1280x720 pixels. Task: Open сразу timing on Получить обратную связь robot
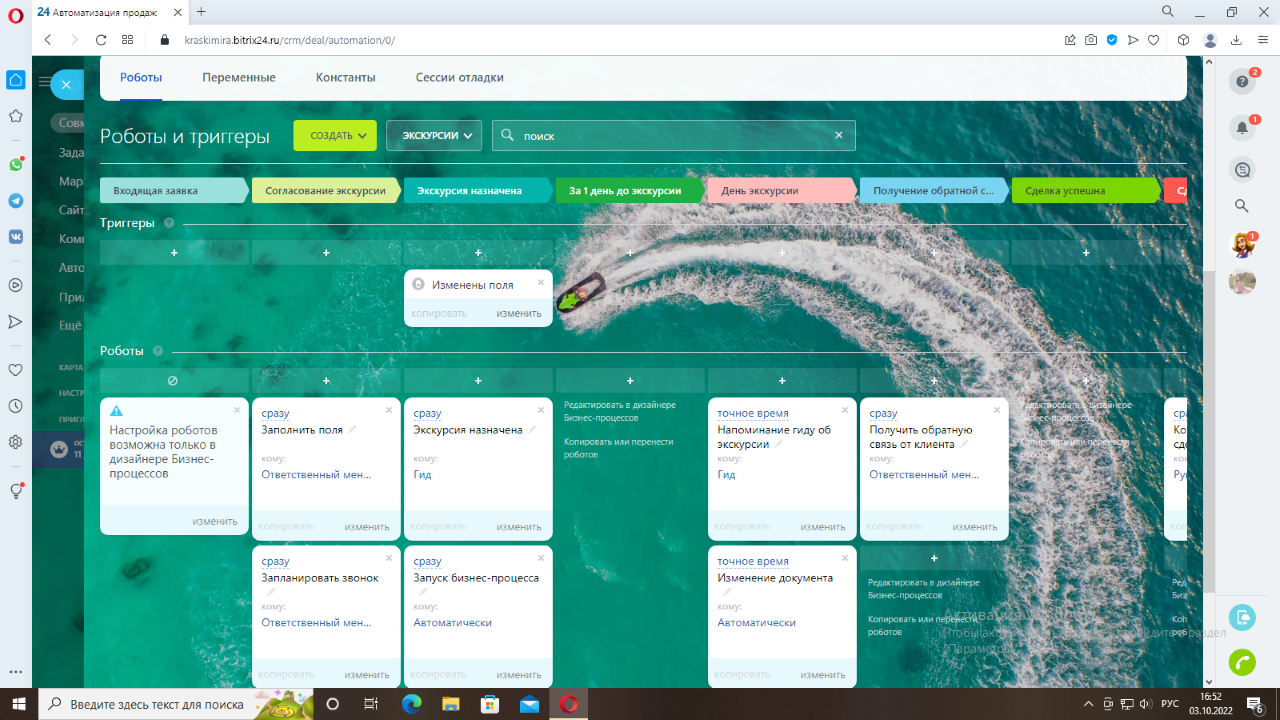coord(883,413)
